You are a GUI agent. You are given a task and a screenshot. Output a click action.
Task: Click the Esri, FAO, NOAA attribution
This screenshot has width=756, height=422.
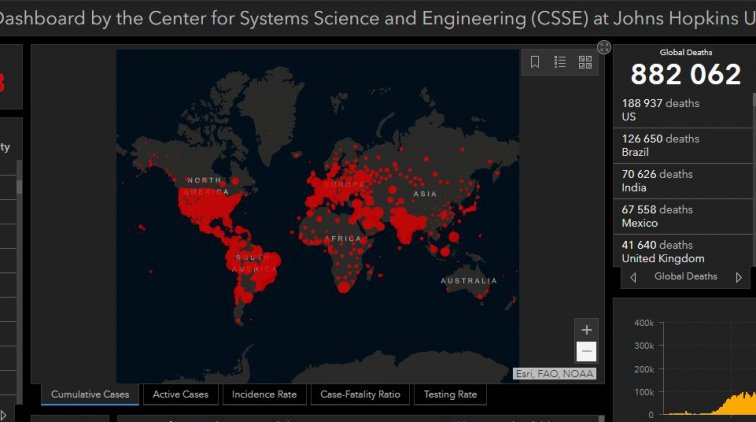(x=554, y=374)
